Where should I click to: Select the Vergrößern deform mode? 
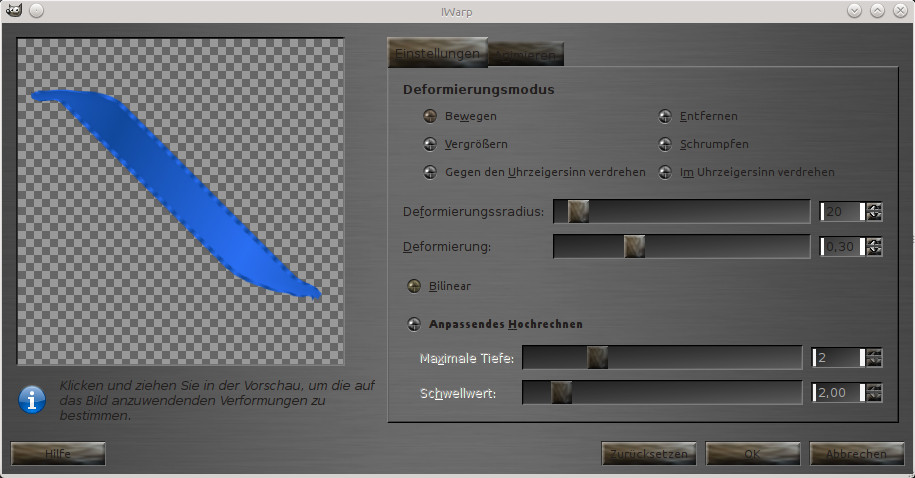coord(430,144)
